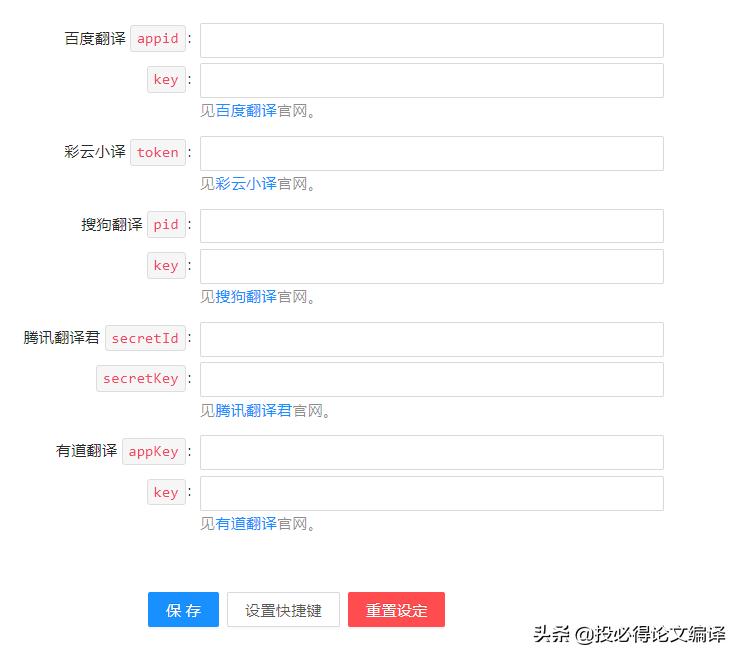Open the 腾讯翻译君 official site link

(x=254, y=410)
